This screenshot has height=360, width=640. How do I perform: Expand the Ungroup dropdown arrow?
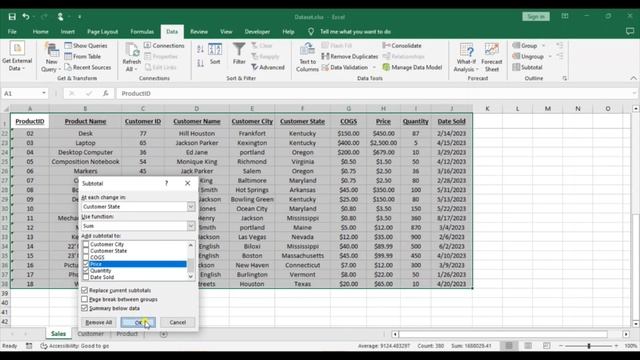(x=550, y=56)
